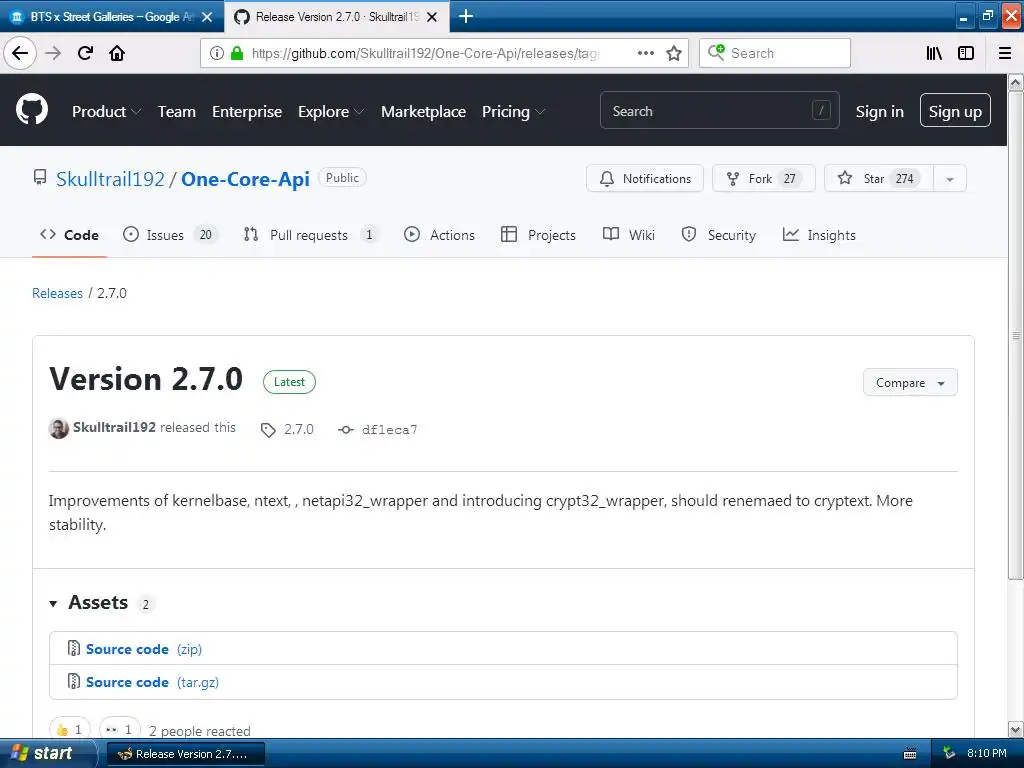Click the Releases breadcrumb link

coord(57,293)
